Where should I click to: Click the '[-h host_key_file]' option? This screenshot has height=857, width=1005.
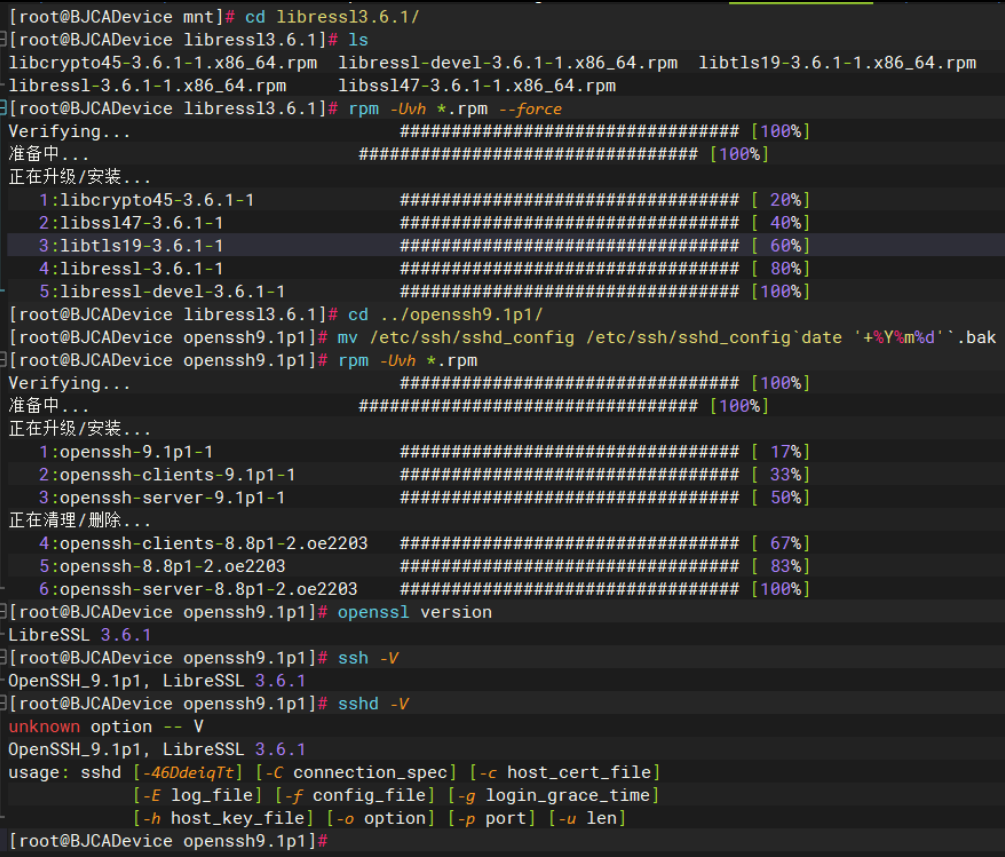point(223,819)
